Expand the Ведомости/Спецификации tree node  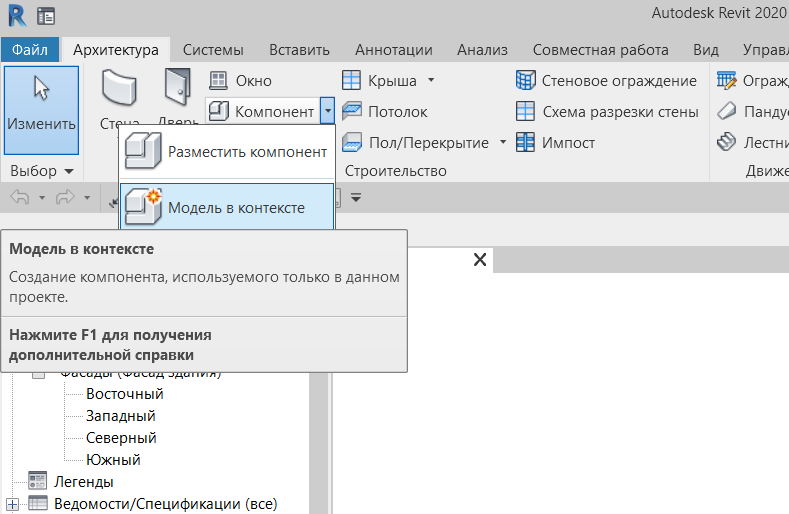12,503
